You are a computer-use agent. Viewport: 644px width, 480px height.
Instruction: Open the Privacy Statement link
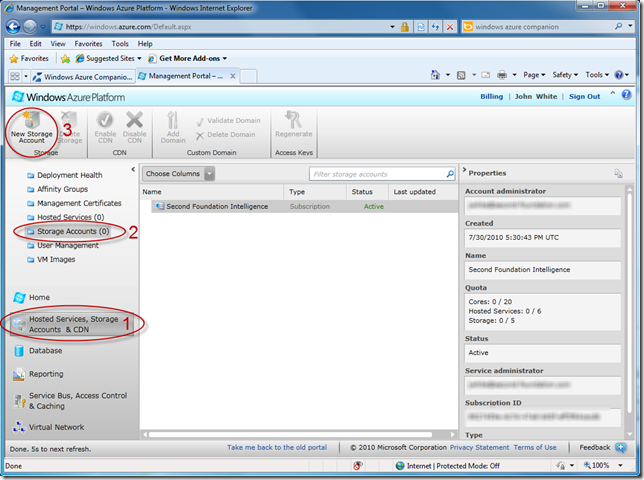tap(479, 448)
